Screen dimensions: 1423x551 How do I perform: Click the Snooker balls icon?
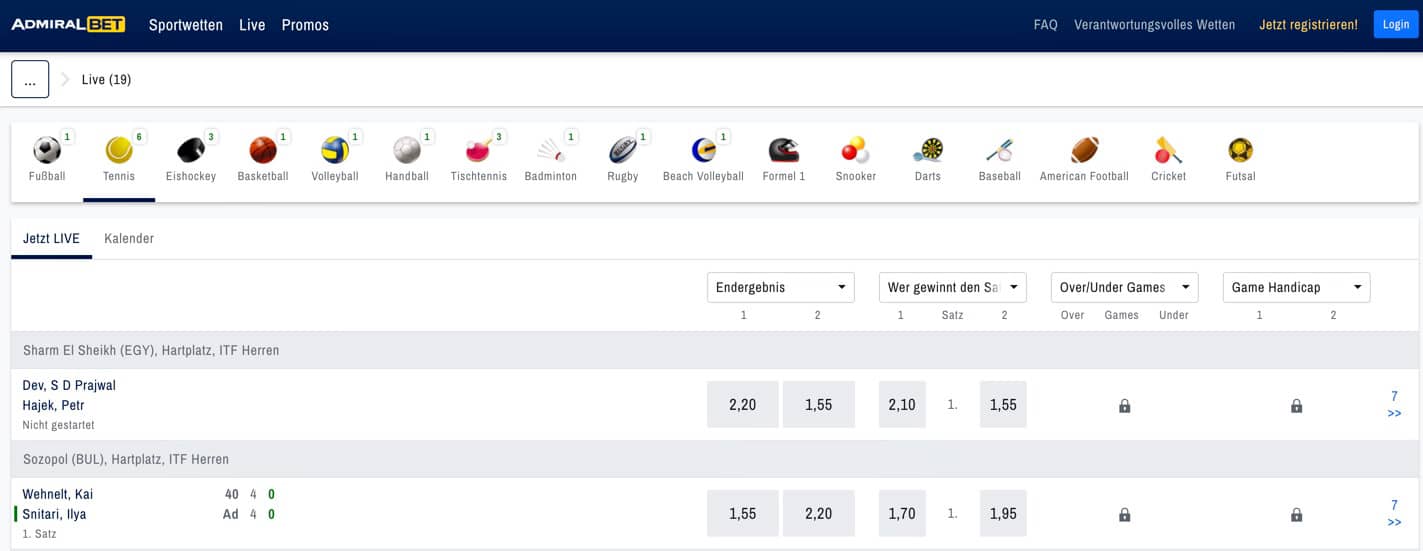coord(855,151)
